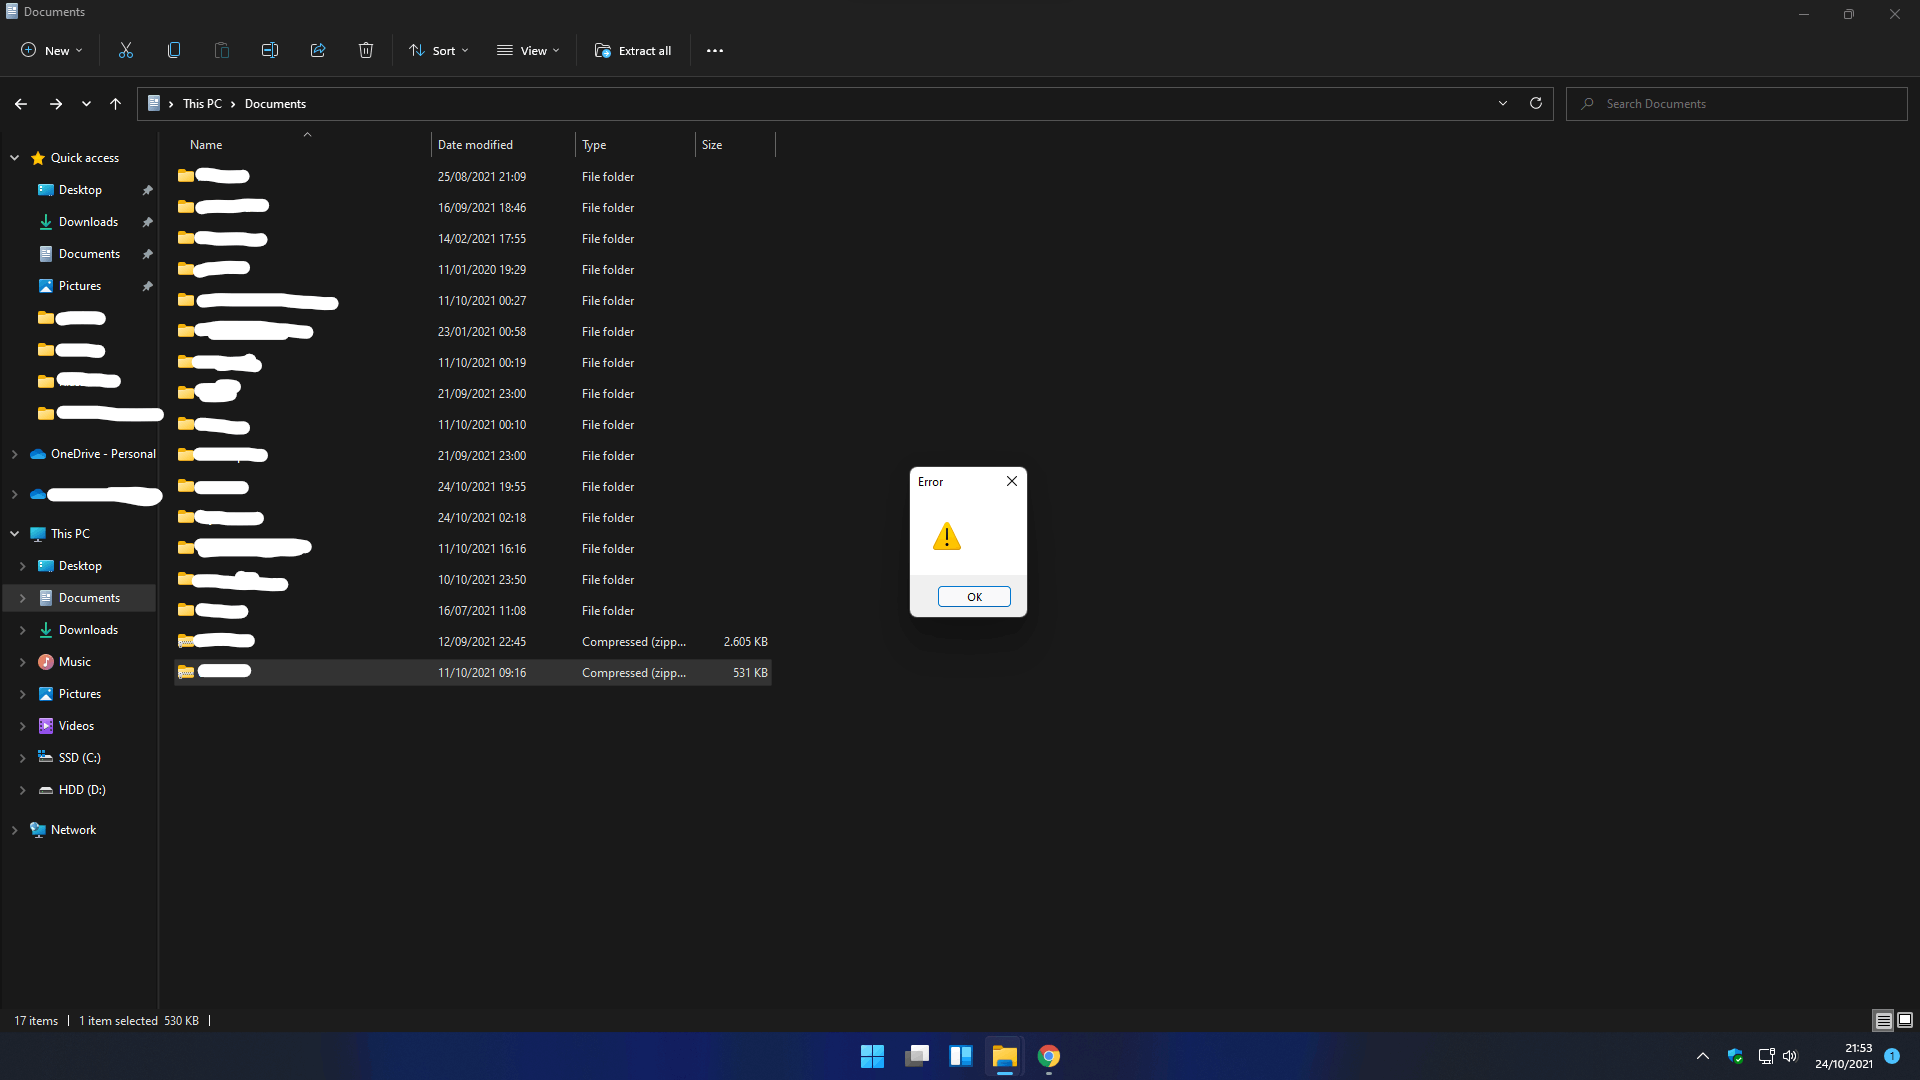The image size is (1920, 1080).
Task: Collapse This PC tree node
Action: [x=15, y=534]
